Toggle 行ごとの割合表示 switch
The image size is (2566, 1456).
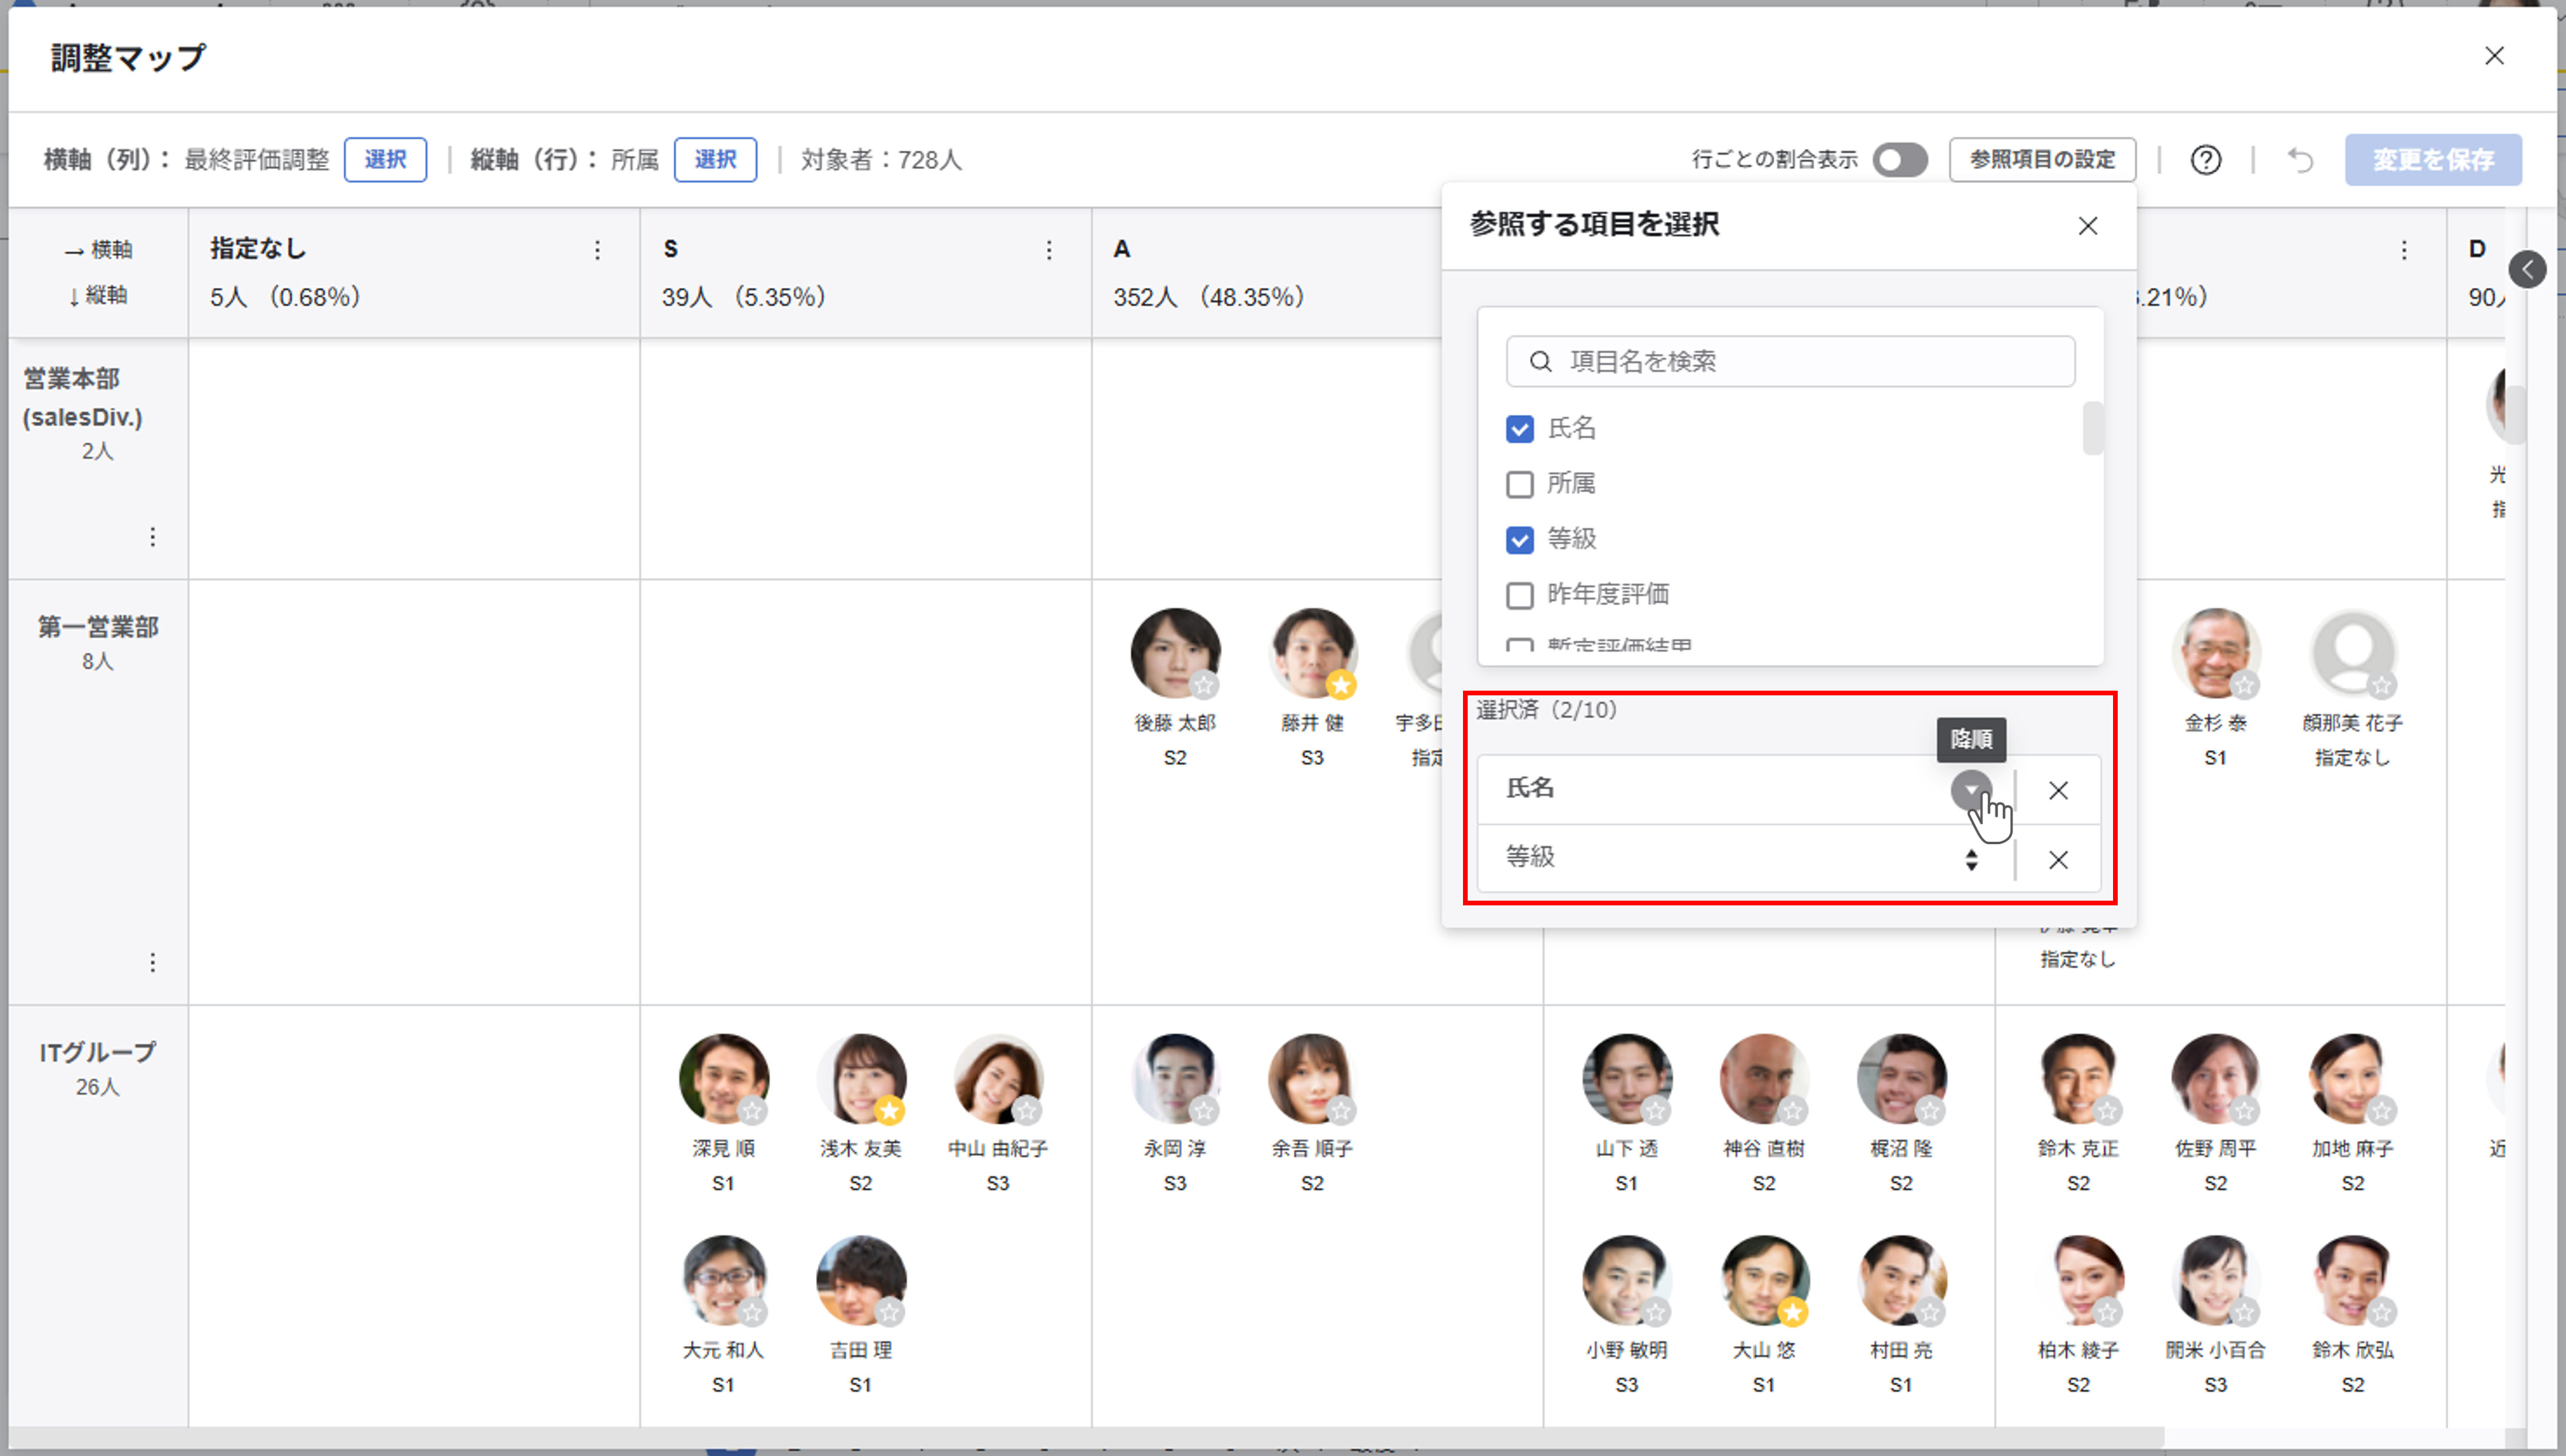click(x=1899, y=160)
